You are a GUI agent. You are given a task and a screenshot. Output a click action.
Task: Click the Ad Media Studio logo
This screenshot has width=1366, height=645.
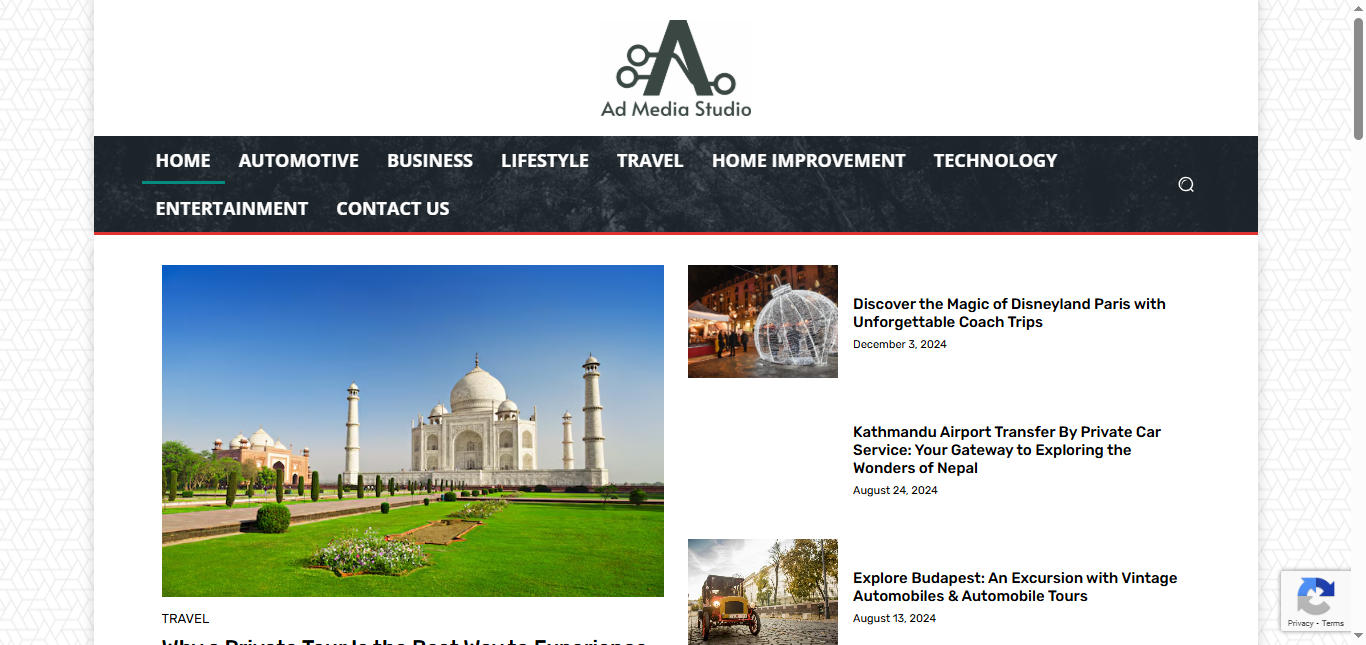[676, 69]
